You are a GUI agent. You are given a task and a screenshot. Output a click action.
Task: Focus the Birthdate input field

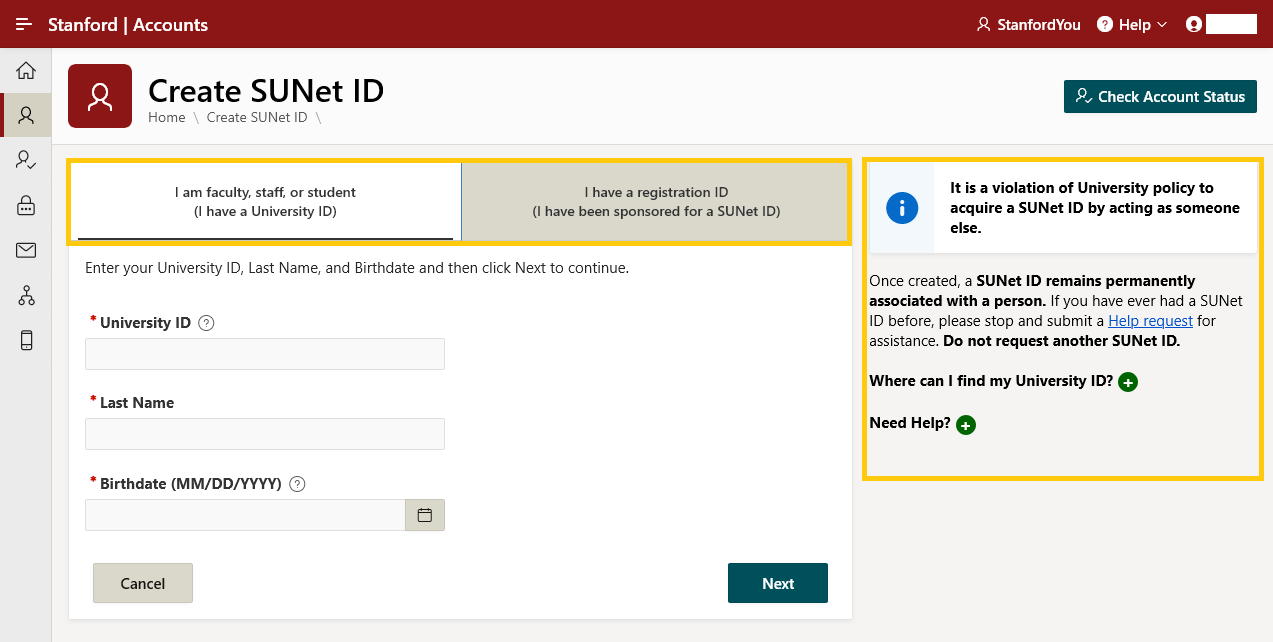click(245, 515)
